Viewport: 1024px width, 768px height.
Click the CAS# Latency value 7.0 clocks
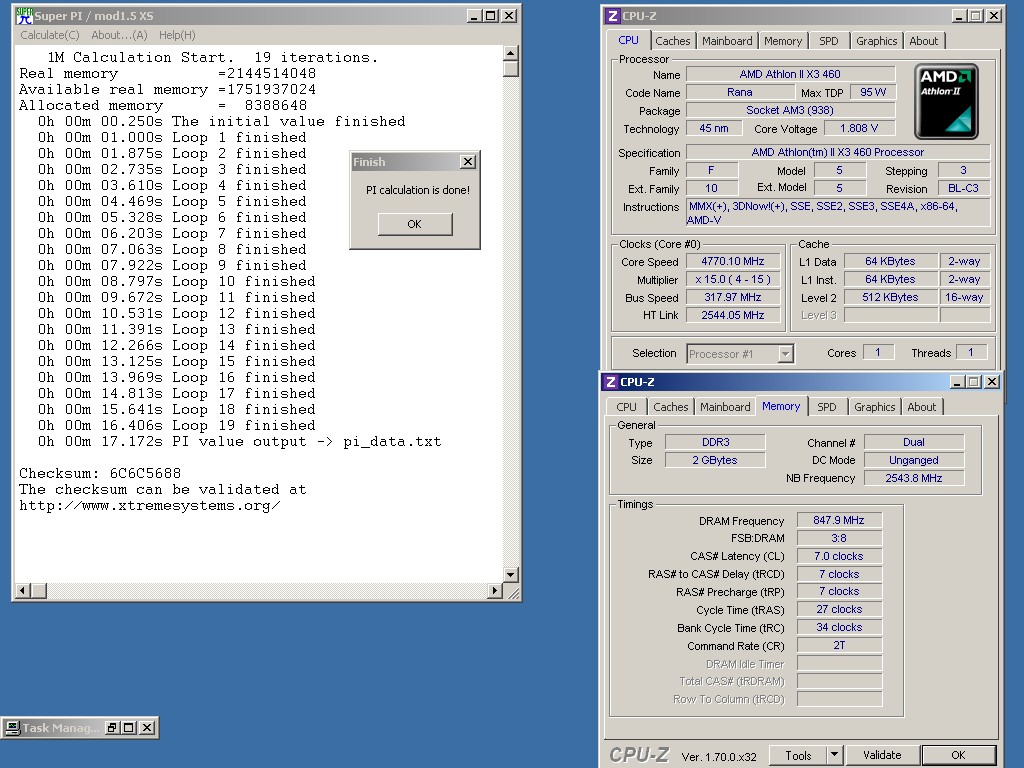839,556
